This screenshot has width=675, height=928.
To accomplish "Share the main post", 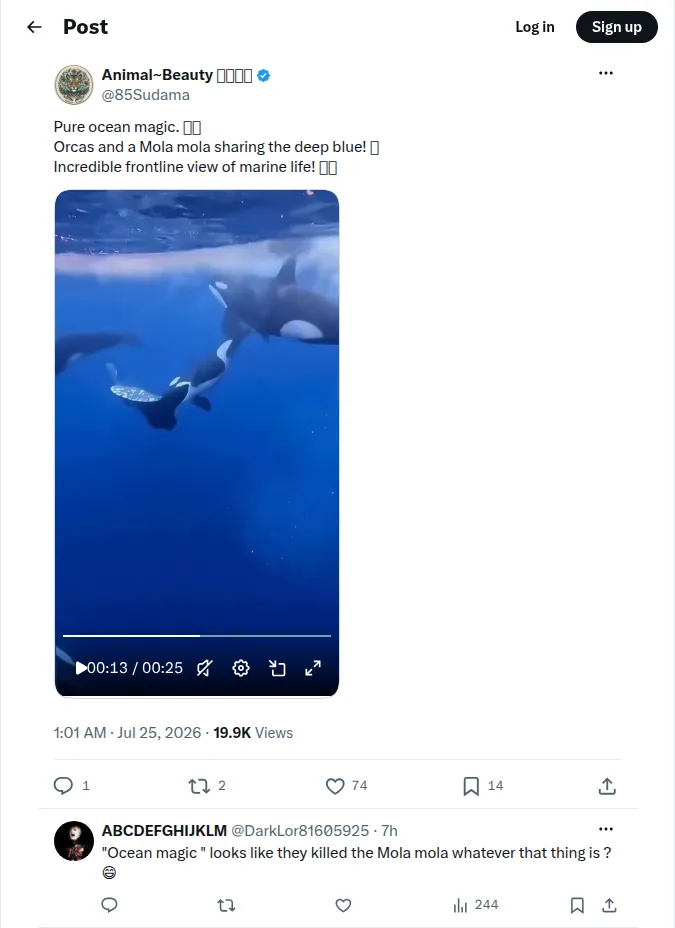I will 607,786.
